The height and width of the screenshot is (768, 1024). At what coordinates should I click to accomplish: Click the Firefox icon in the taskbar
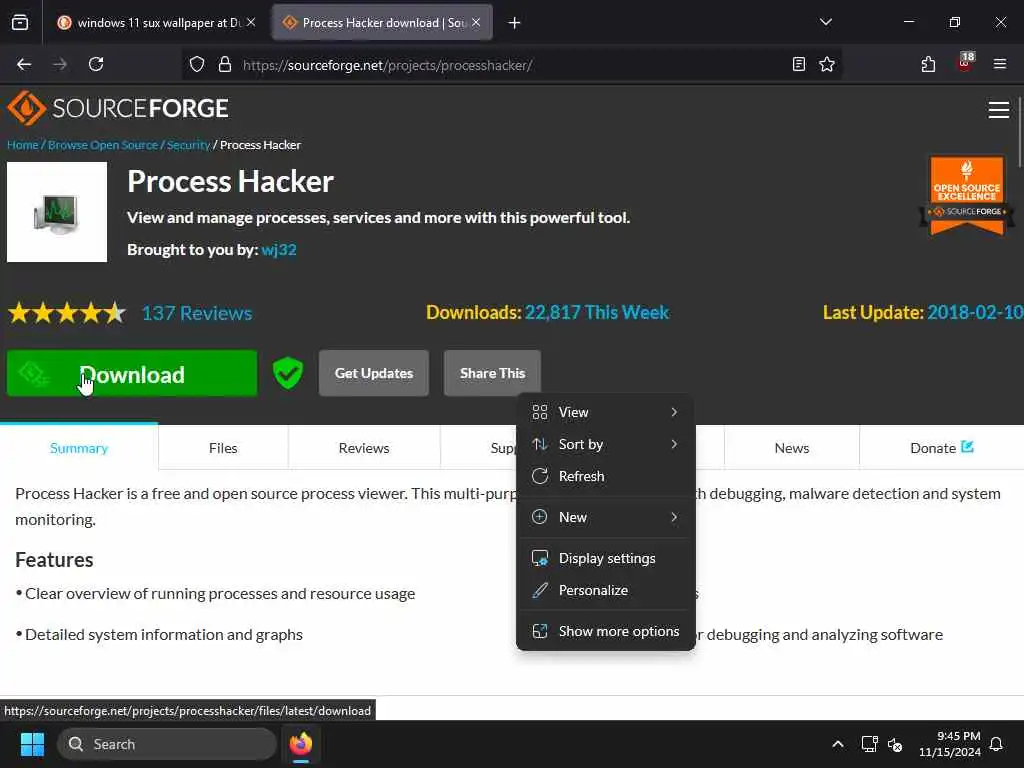[301, 744]
